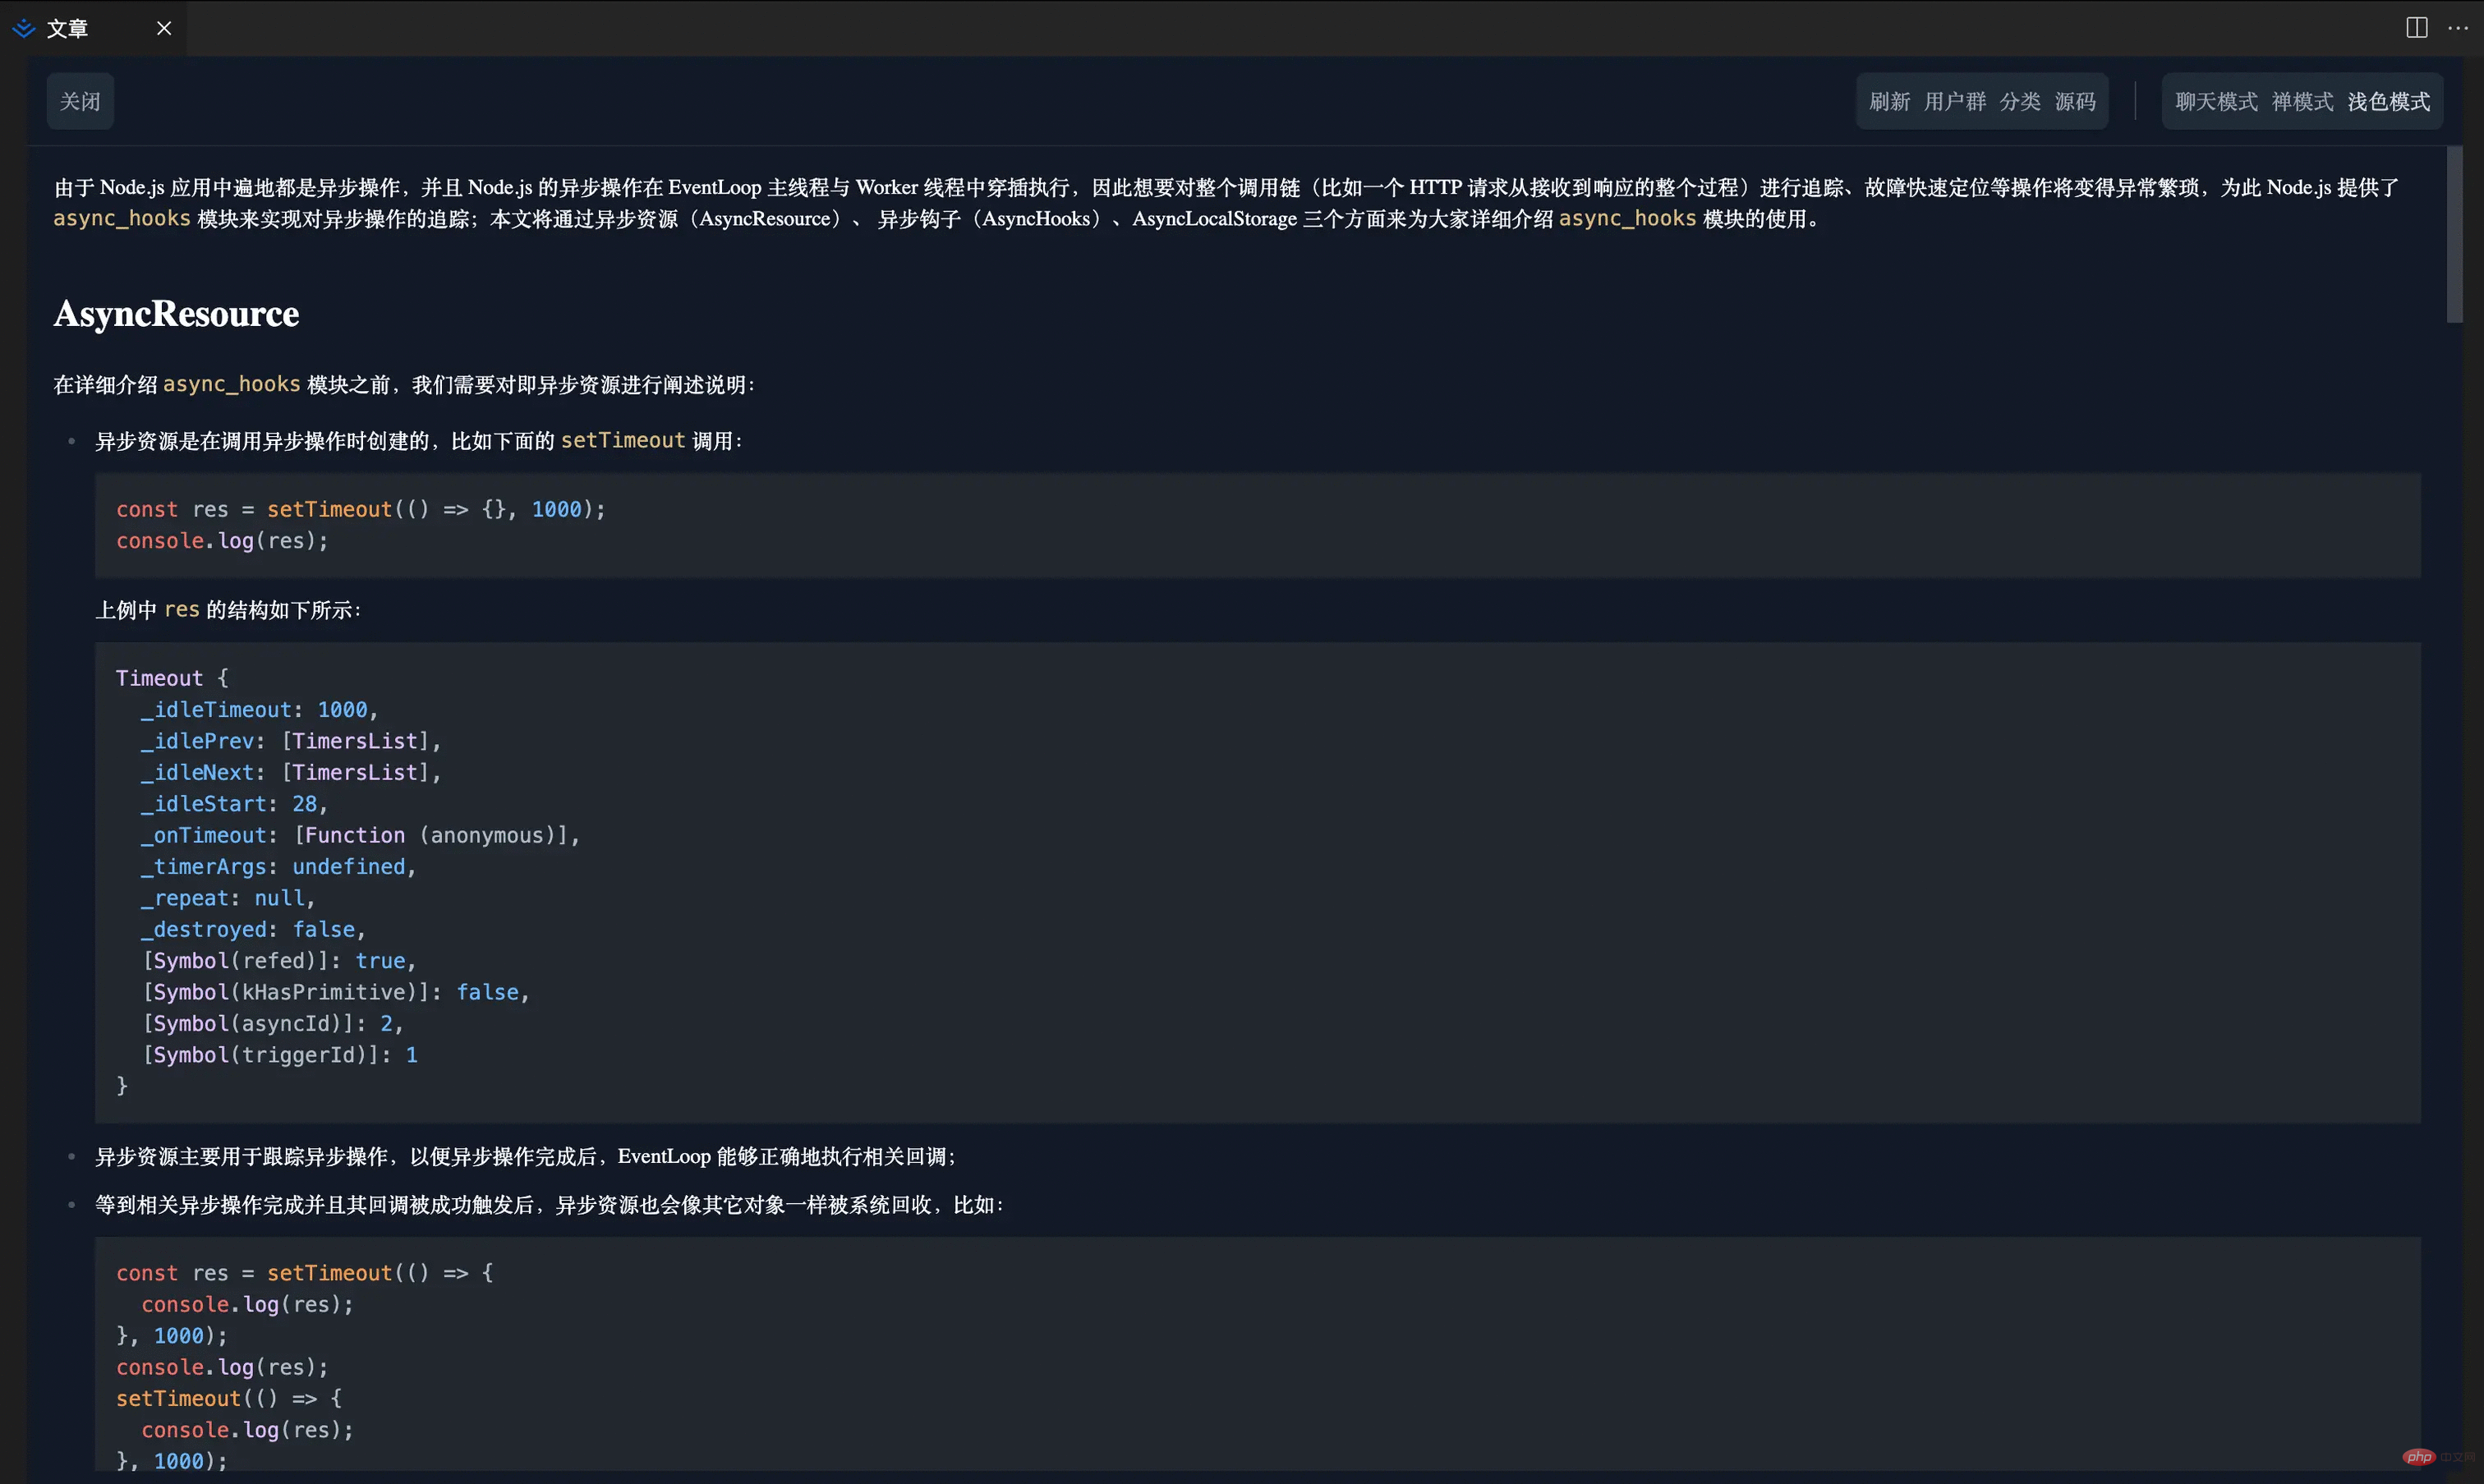The width and height of the screenshot is (2484, 1484).
Task: Close the 文章 tab with X
Action: pos(164,29)
